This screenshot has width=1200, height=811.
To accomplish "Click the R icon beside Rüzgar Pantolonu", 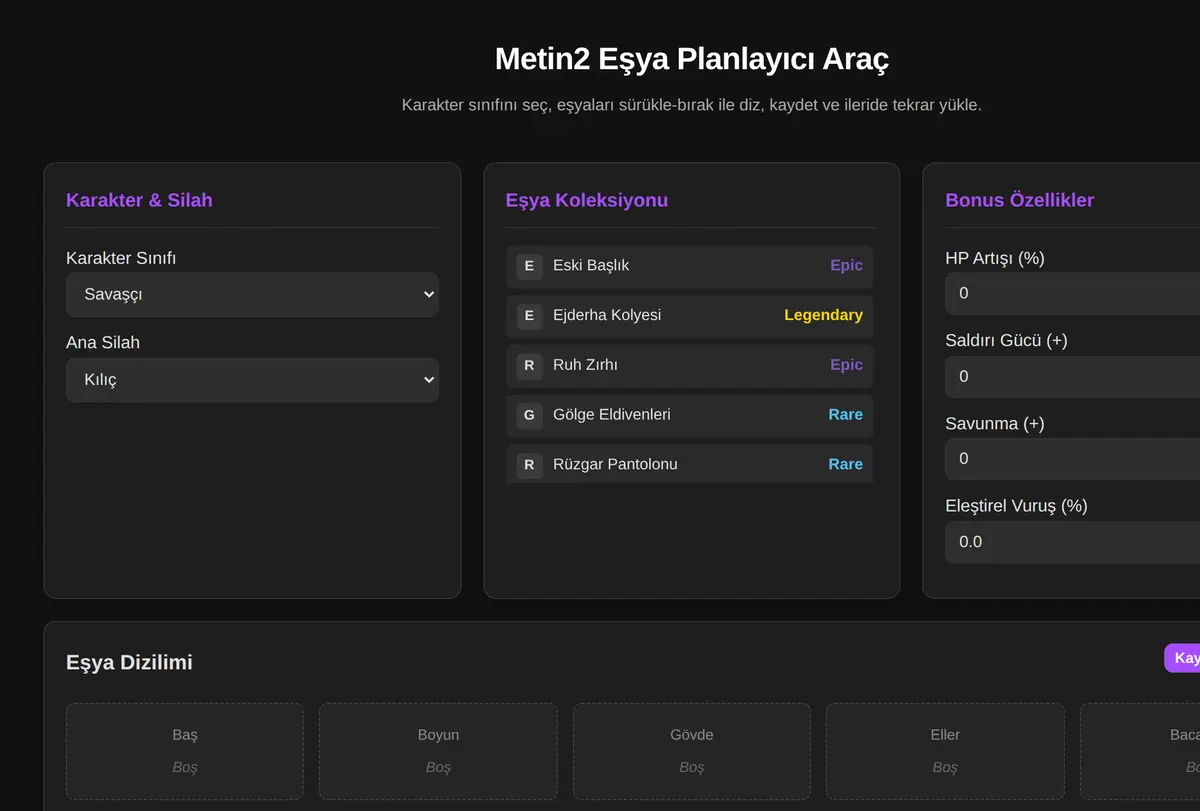I will (x=529, y=465).
